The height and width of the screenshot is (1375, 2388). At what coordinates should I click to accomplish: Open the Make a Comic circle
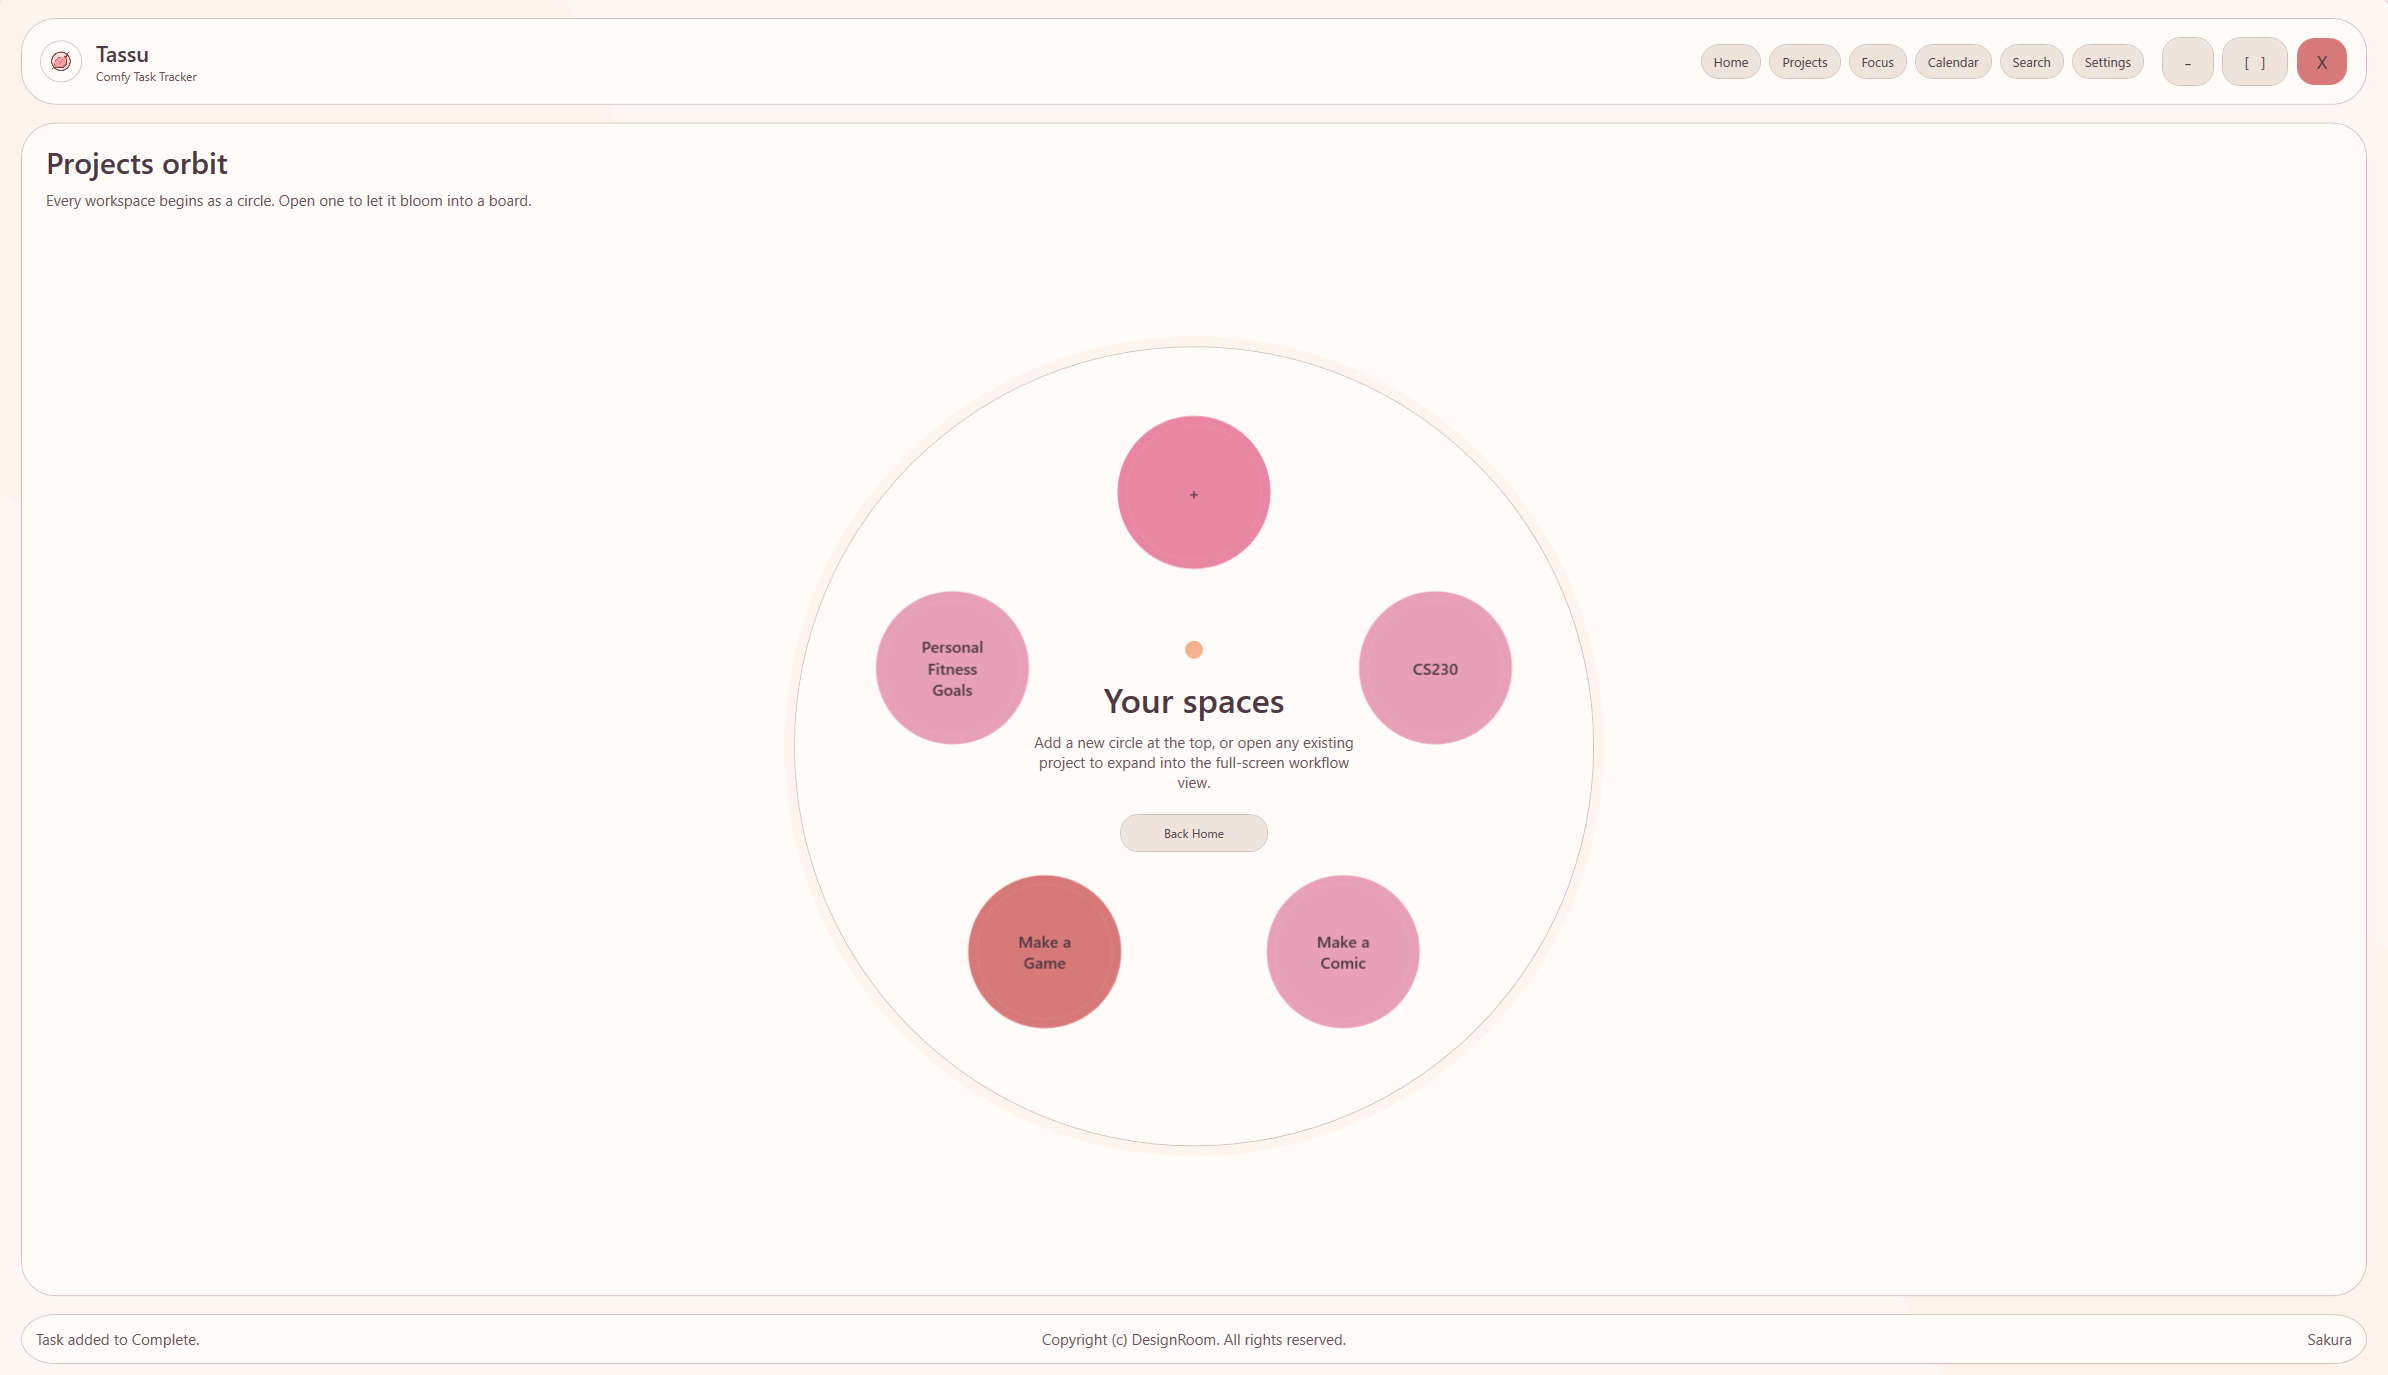pos(1342,952)
